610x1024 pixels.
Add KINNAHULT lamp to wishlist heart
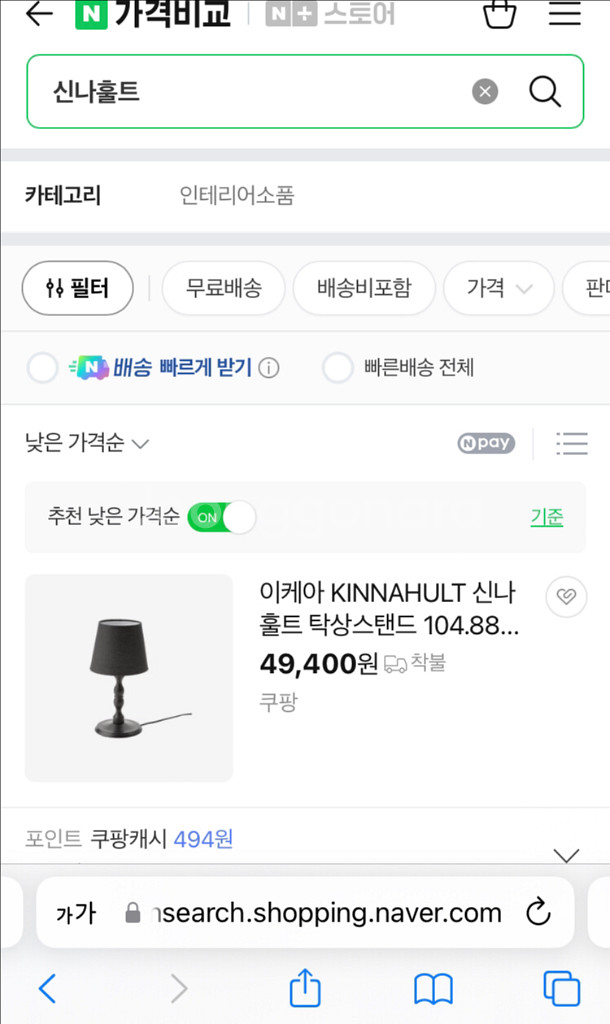(x=566, y=597)
